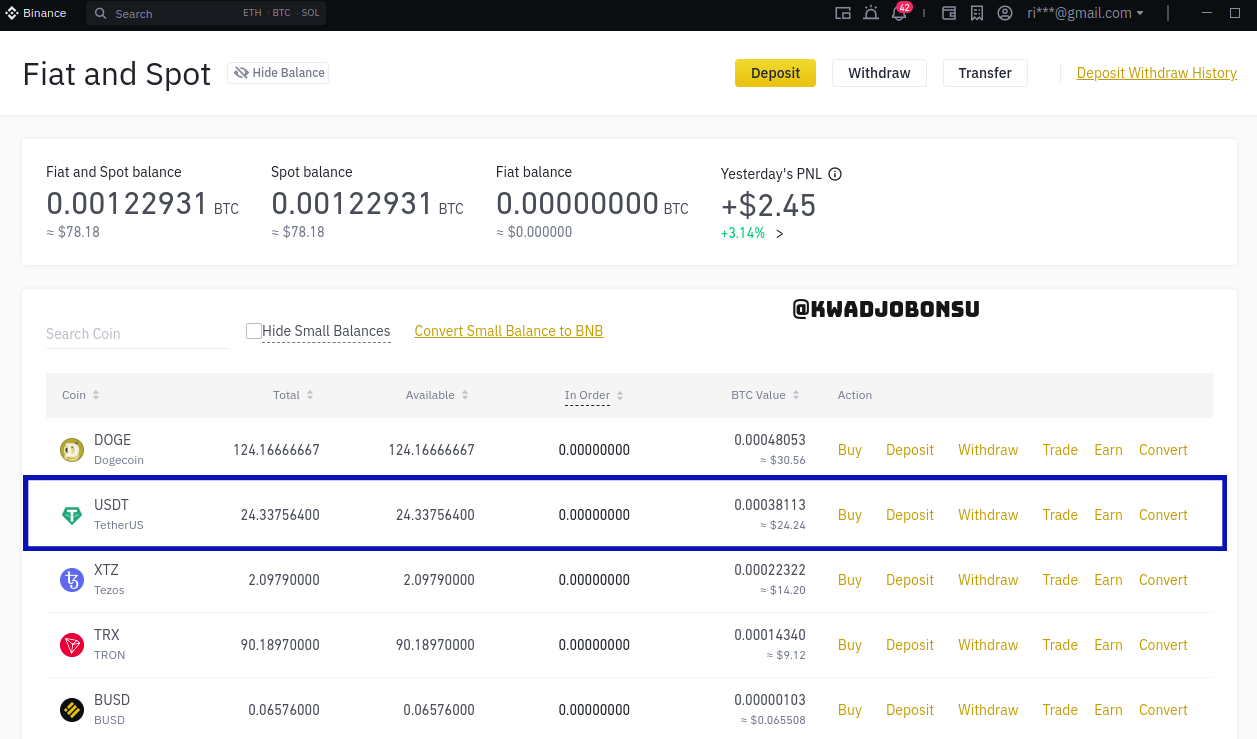Check the Hide Small Balances checkbox
The width and height of the screenshot is (1257, 739).
click(x=254, y=331)
